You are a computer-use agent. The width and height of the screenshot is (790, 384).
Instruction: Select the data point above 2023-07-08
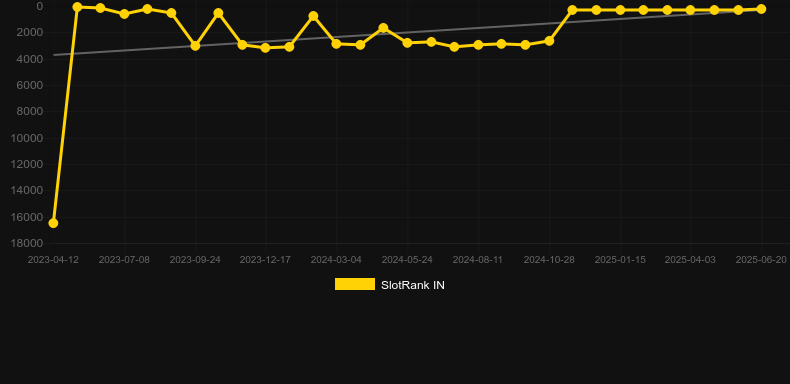pyautogui.click(x=124, y=14)
